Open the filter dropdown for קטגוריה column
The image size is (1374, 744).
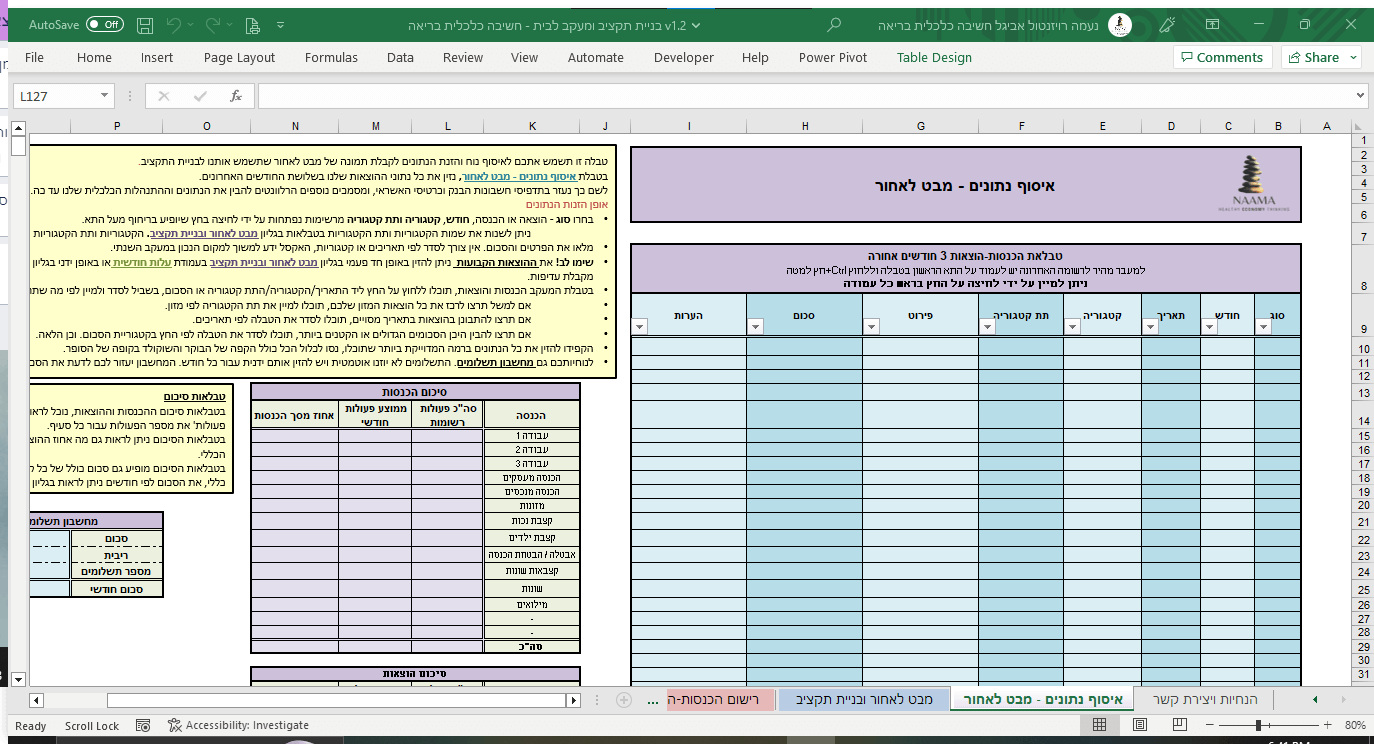1073,325
